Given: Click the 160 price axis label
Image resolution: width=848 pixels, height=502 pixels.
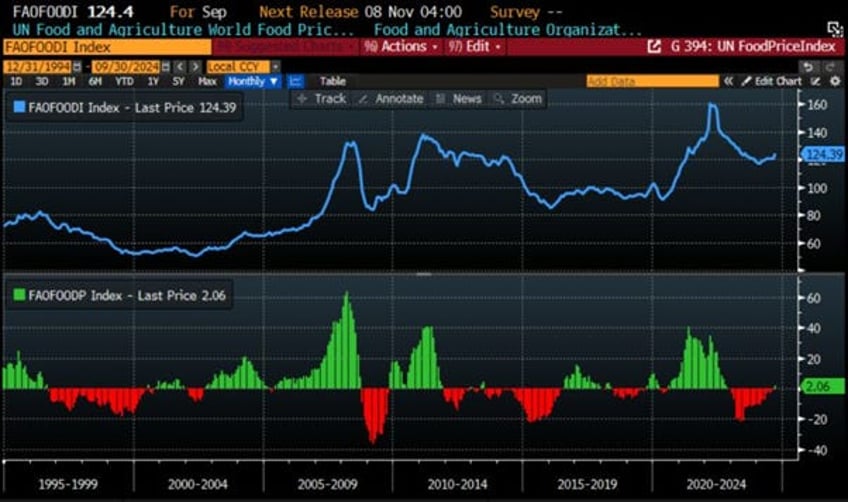Looking at the screenshot, I should [817, 105].
